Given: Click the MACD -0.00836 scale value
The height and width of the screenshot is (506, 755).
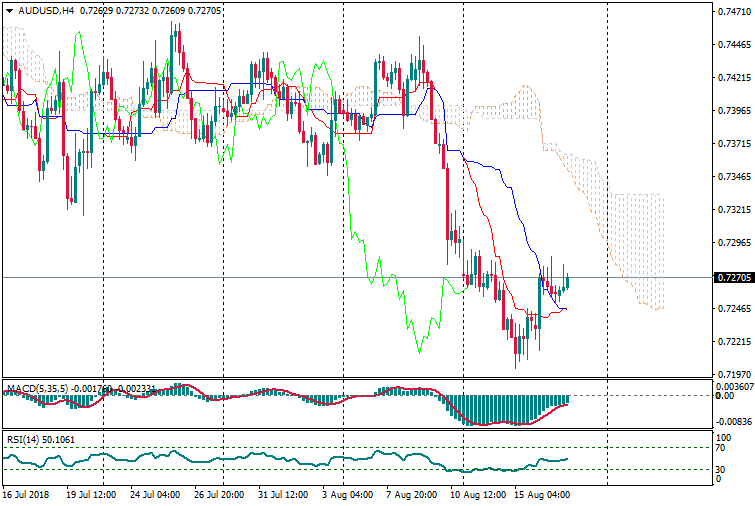Looking at the screenshot, I should tap(734, 422).
